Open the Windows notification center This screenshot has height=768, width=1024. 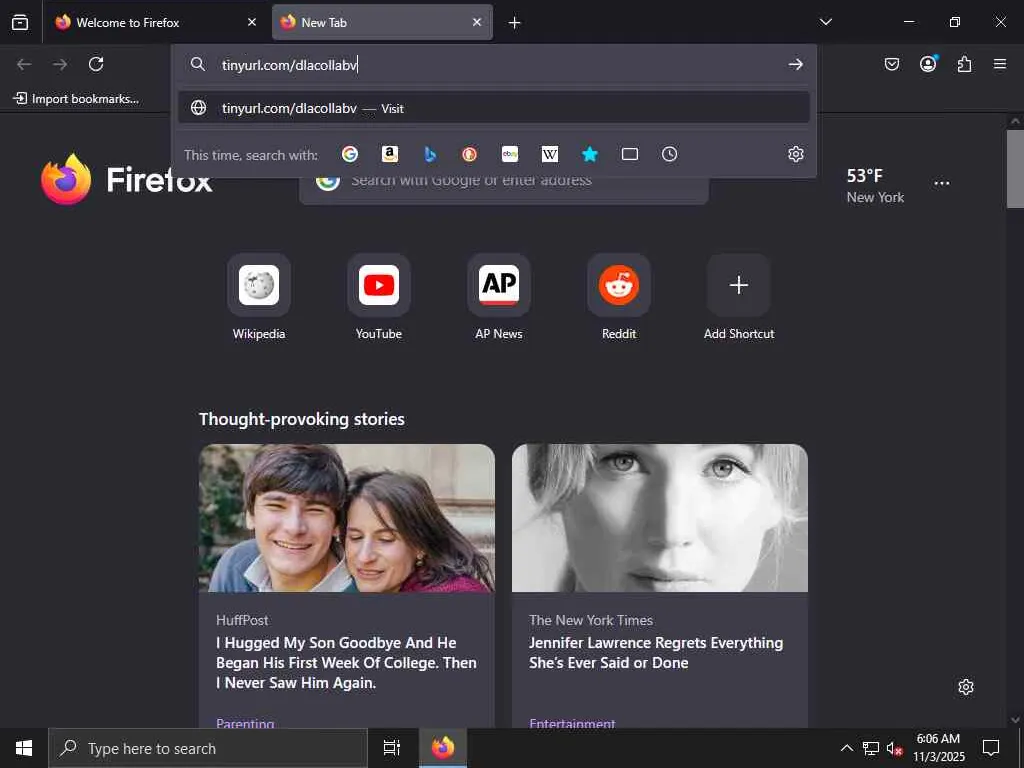(991, 748)
